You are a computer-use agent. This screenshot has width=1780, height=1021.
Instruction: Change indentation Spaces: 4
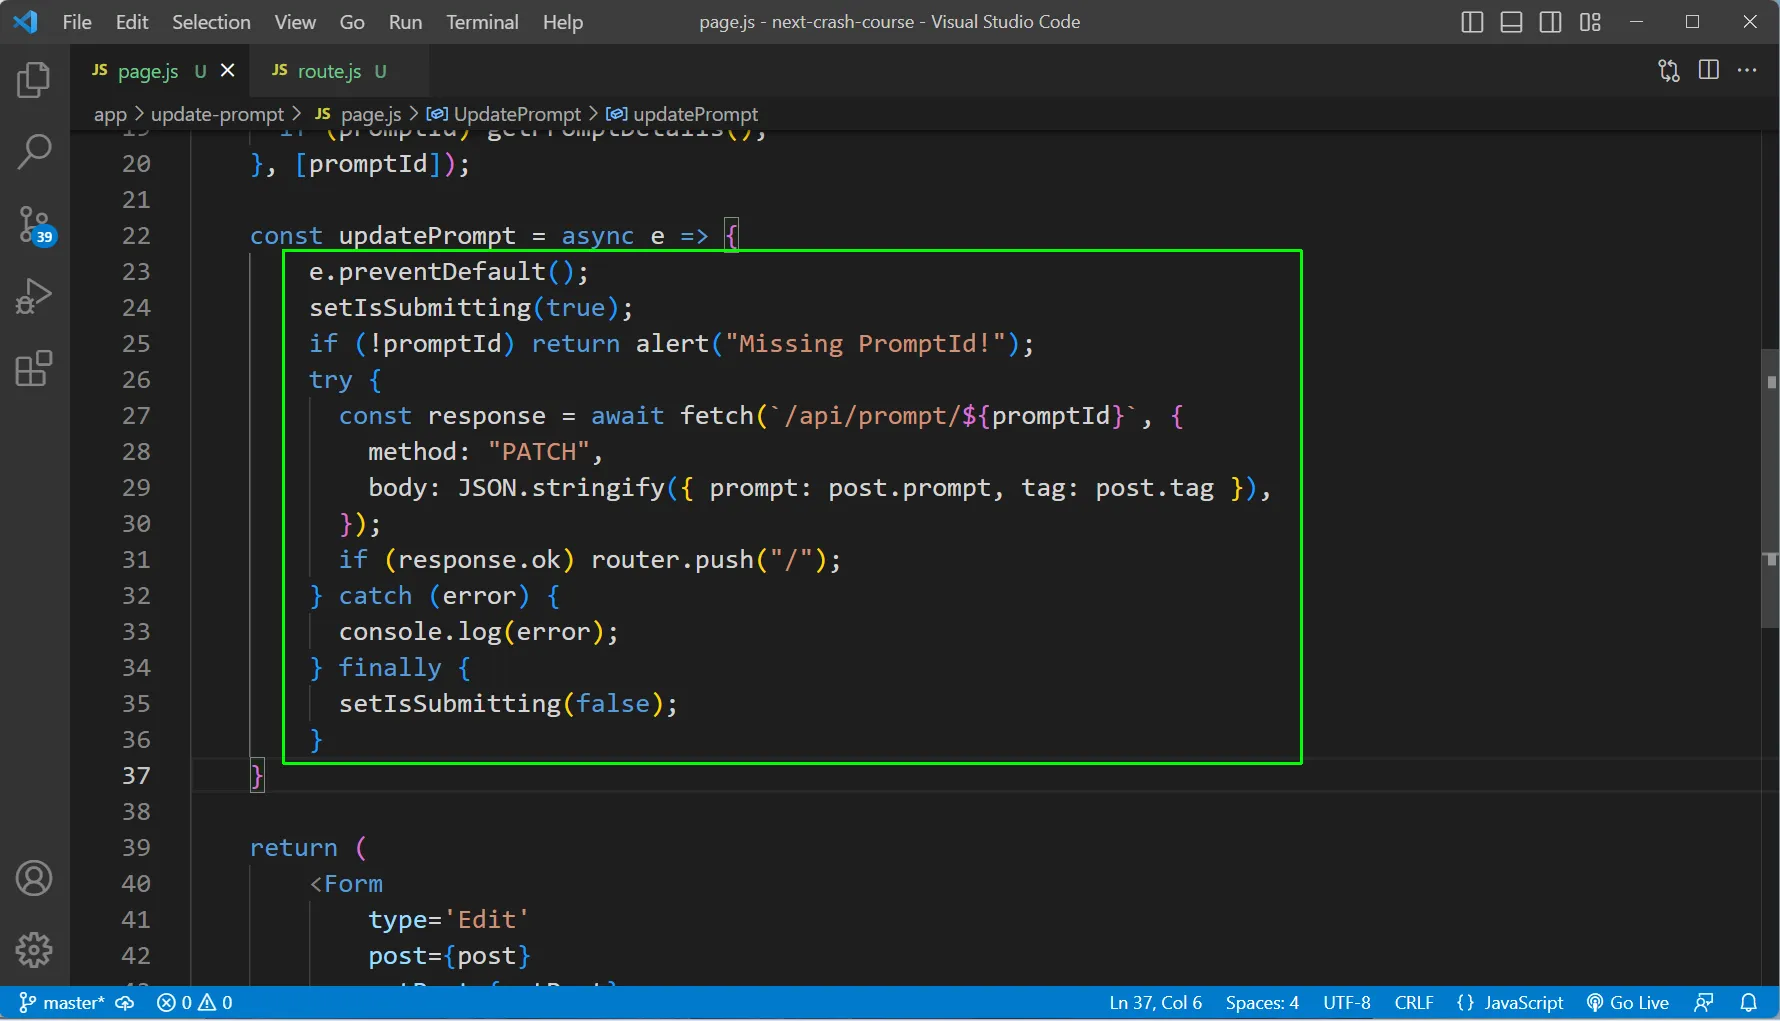pyautogui.click(x=1262, y=1003)
